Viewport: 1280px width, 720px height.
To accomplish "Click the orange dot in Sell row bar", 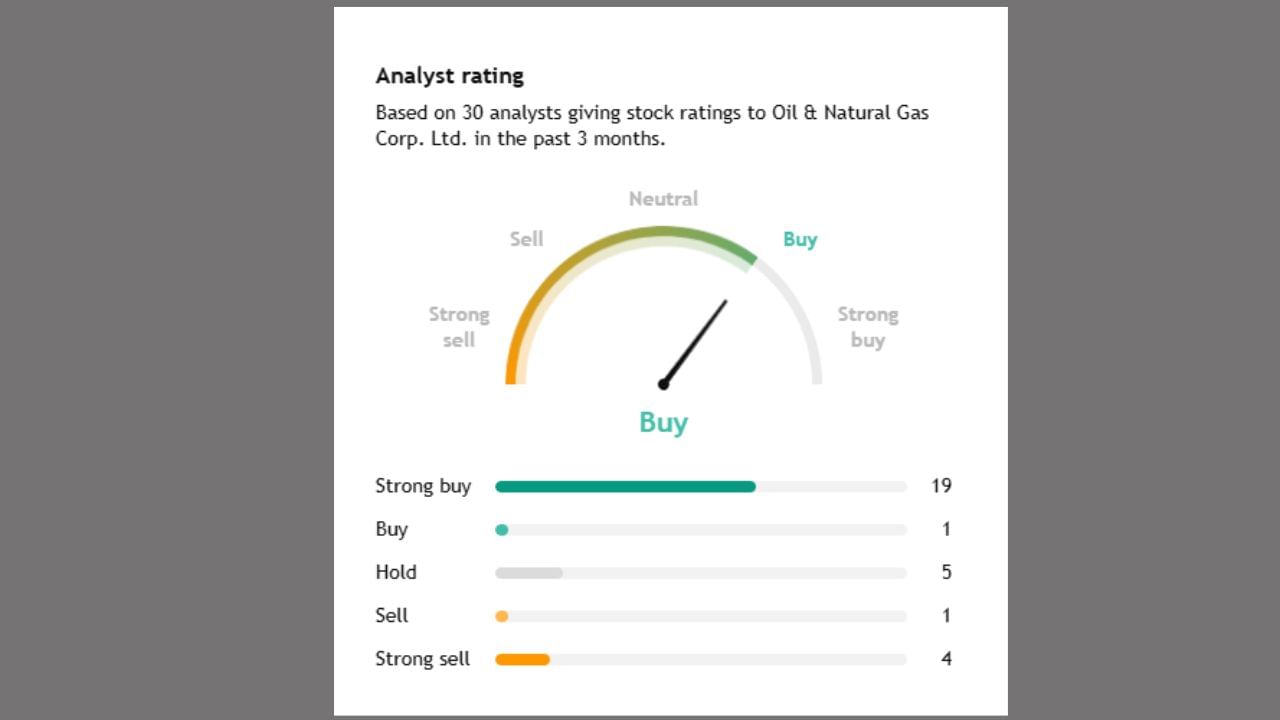I will click(x=502, y=616).
